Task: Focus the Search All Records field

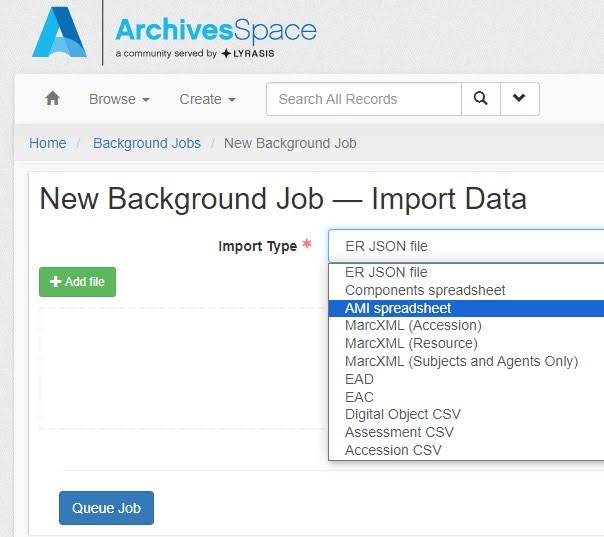Action: click(363, 99)
